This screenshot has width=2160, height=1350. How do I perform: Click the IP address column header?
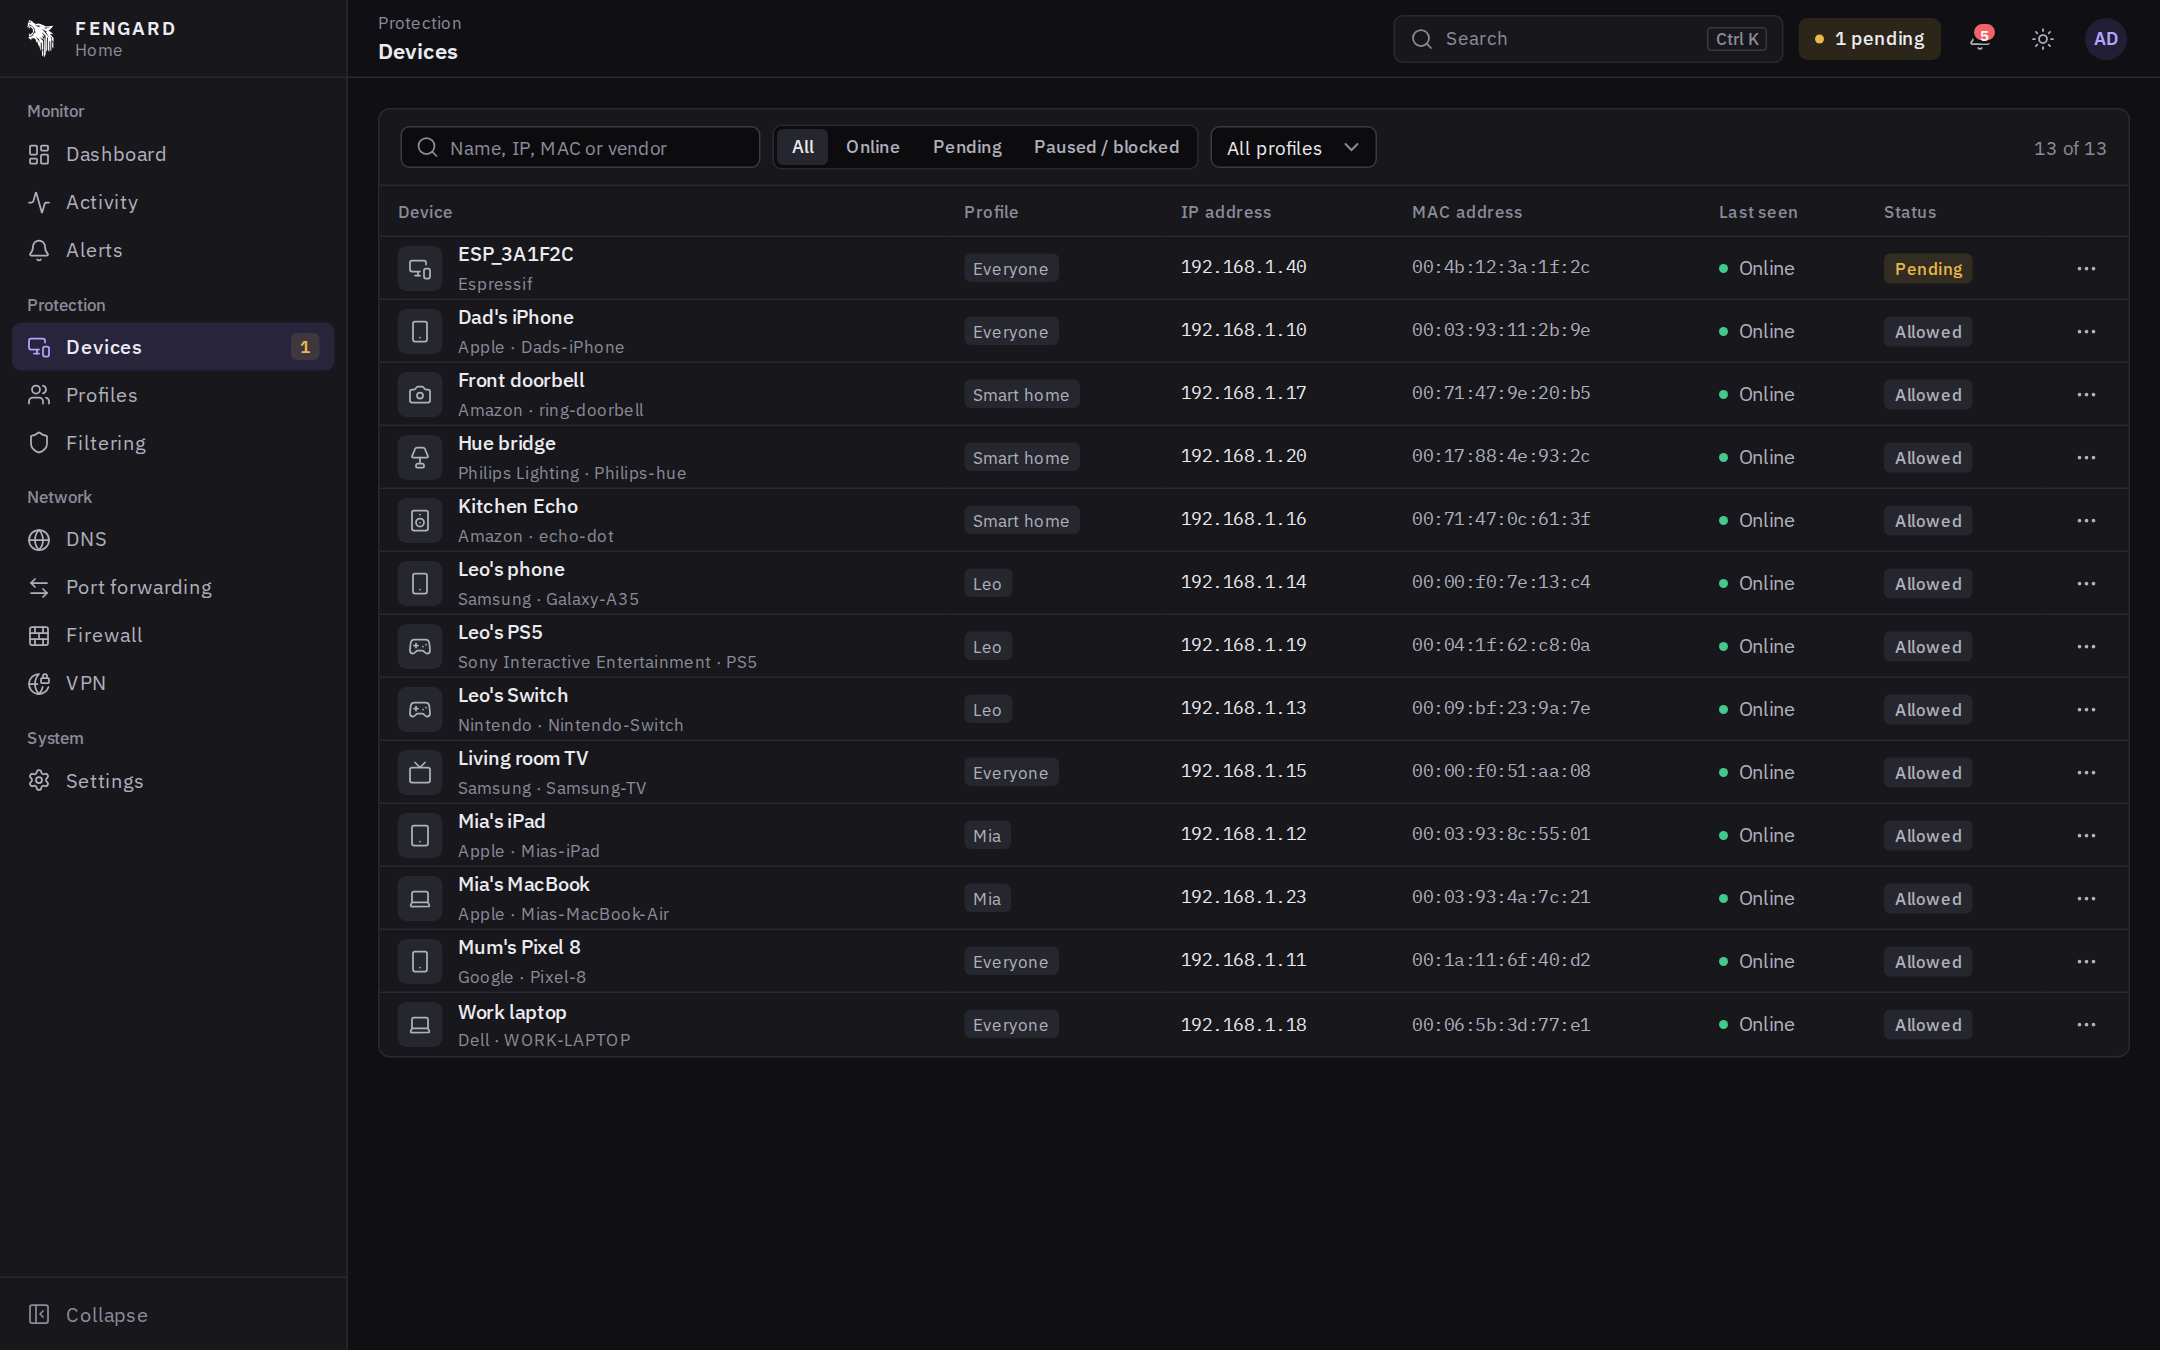click(x=1226, y=212)
